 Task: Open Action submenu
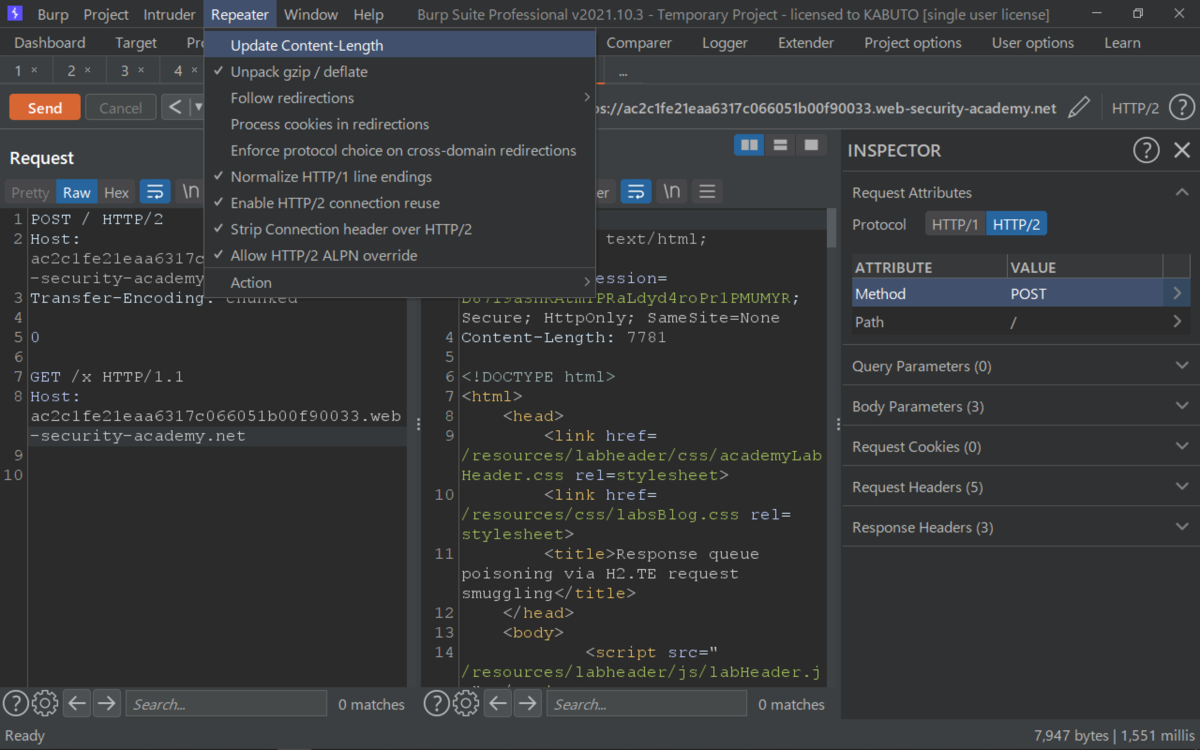(399, 282)
